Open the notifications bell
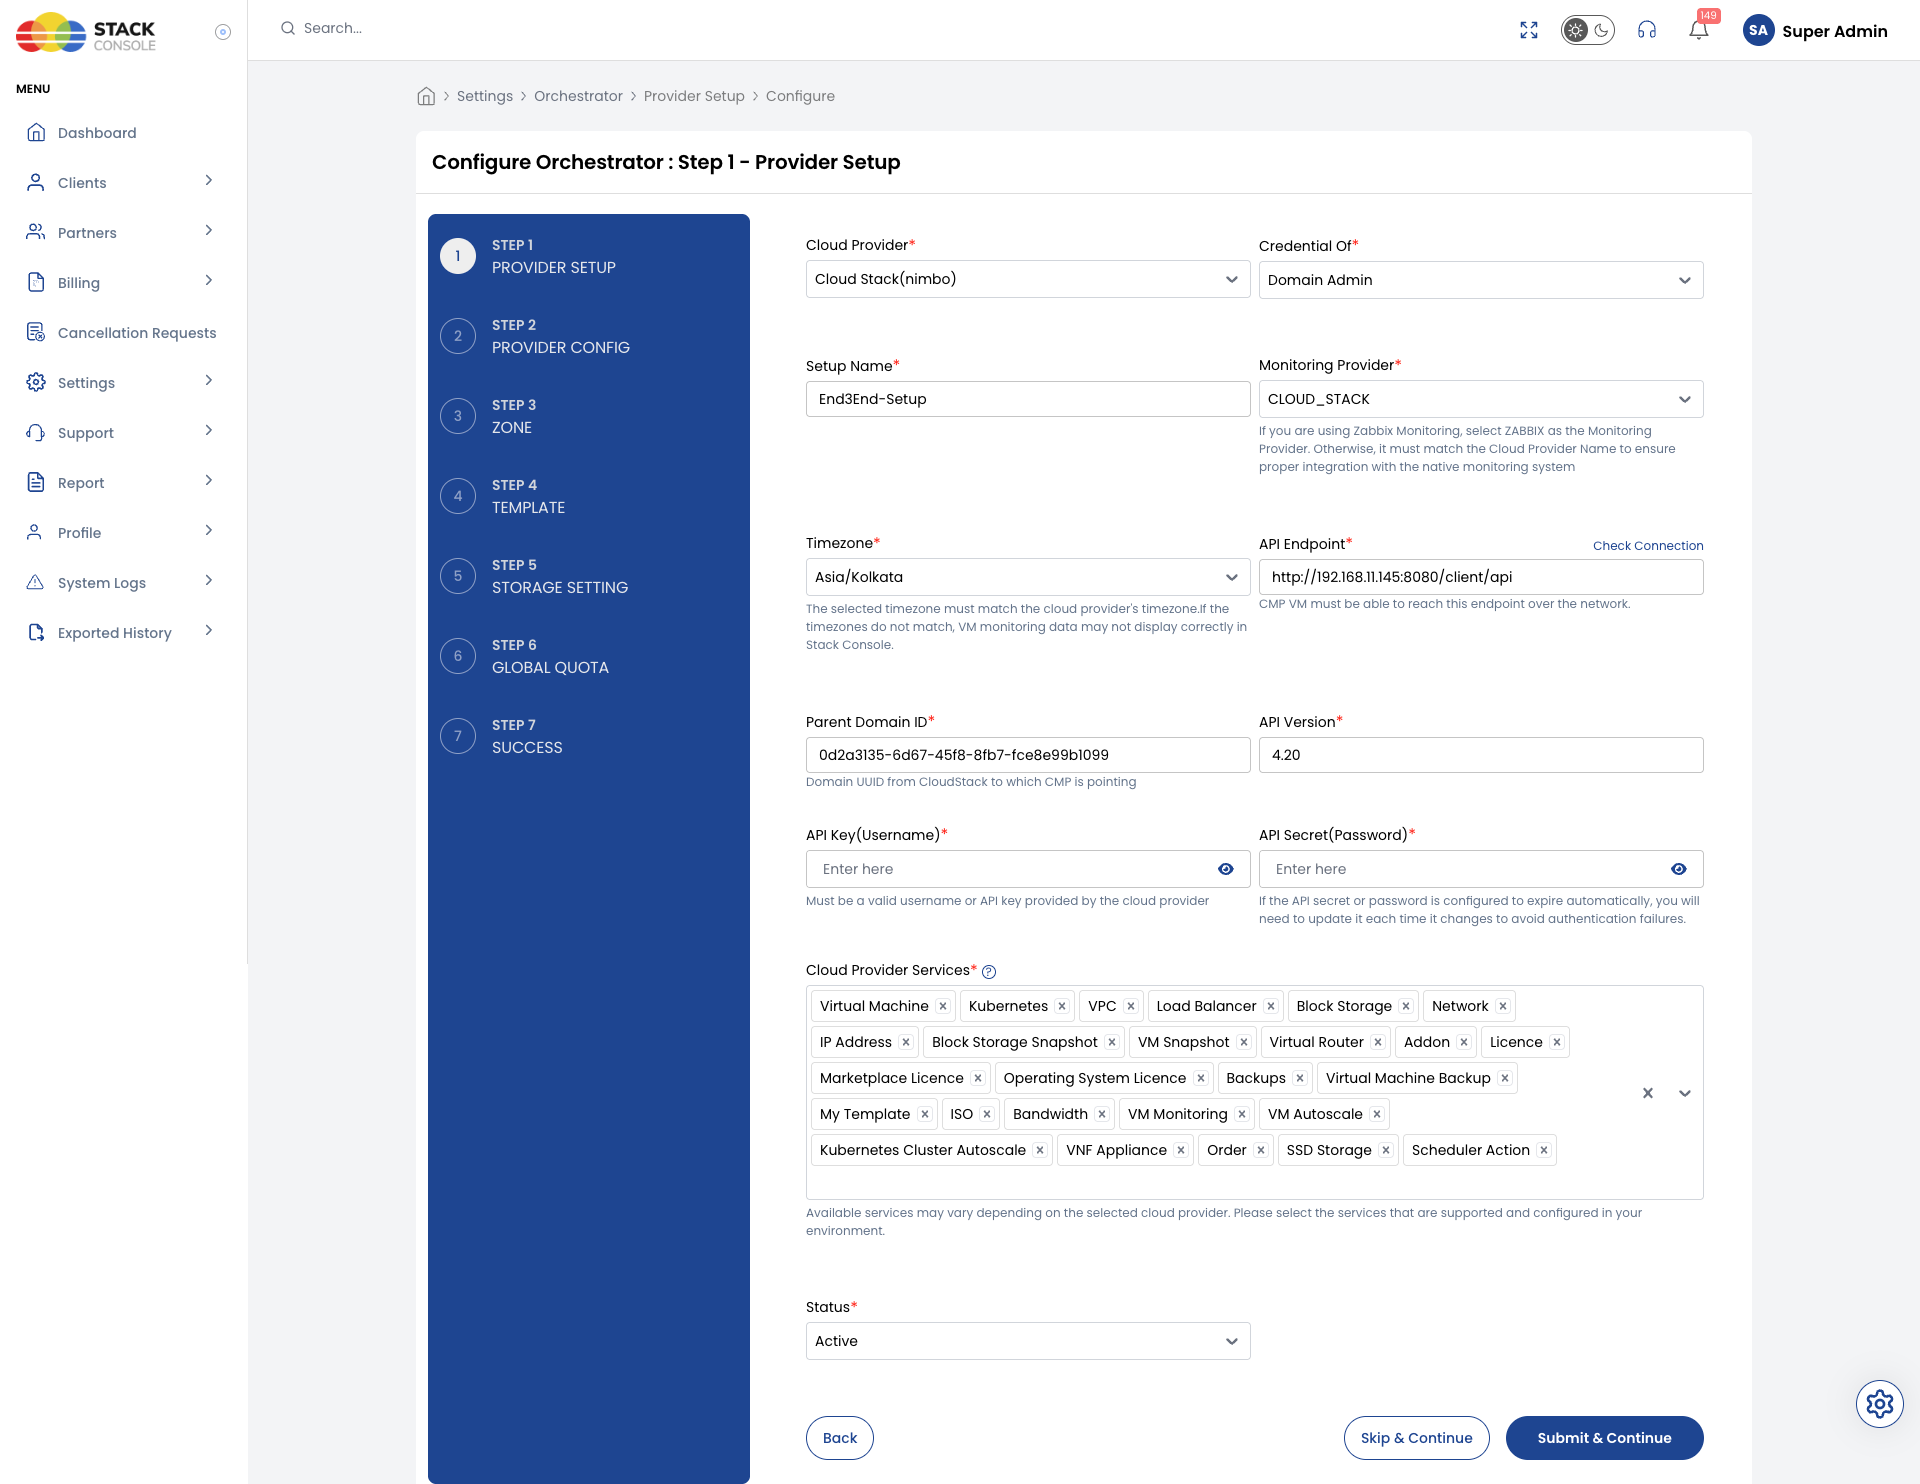The height and width of the screenshot is (1484, 1920). [x=1699, y=30]
